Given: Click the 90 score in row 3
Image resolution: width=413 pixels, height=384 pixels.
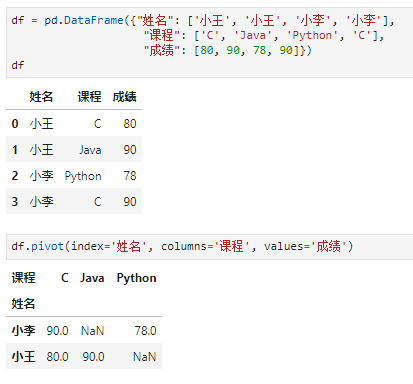Looking at the screenshot, I should pyautogui.click(x=130, y=202).
